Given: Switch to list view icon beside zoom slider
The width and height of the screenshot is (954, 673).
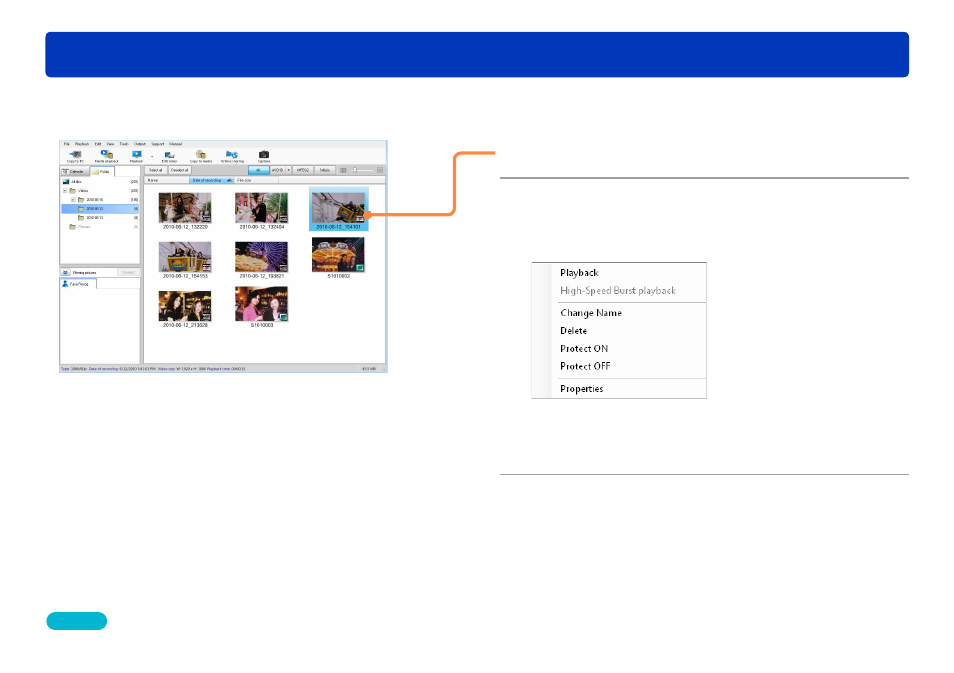Looking at the screenshot, I should (343, 170).
